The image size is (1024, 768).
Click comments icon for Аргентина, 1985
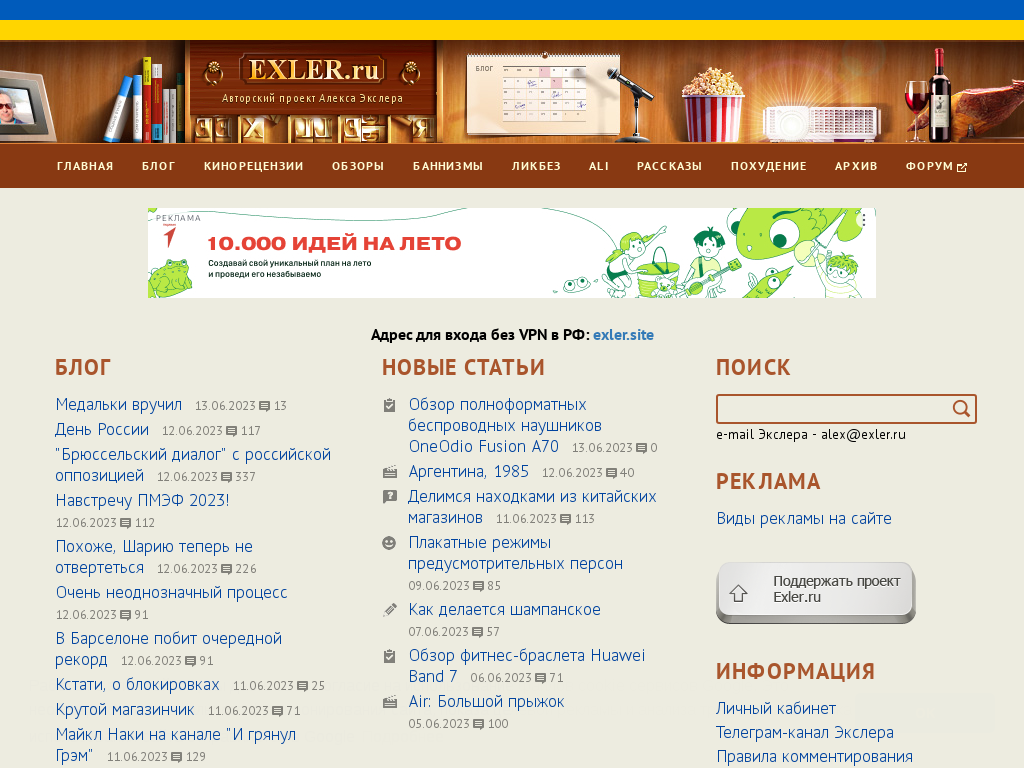click(611, 473)
